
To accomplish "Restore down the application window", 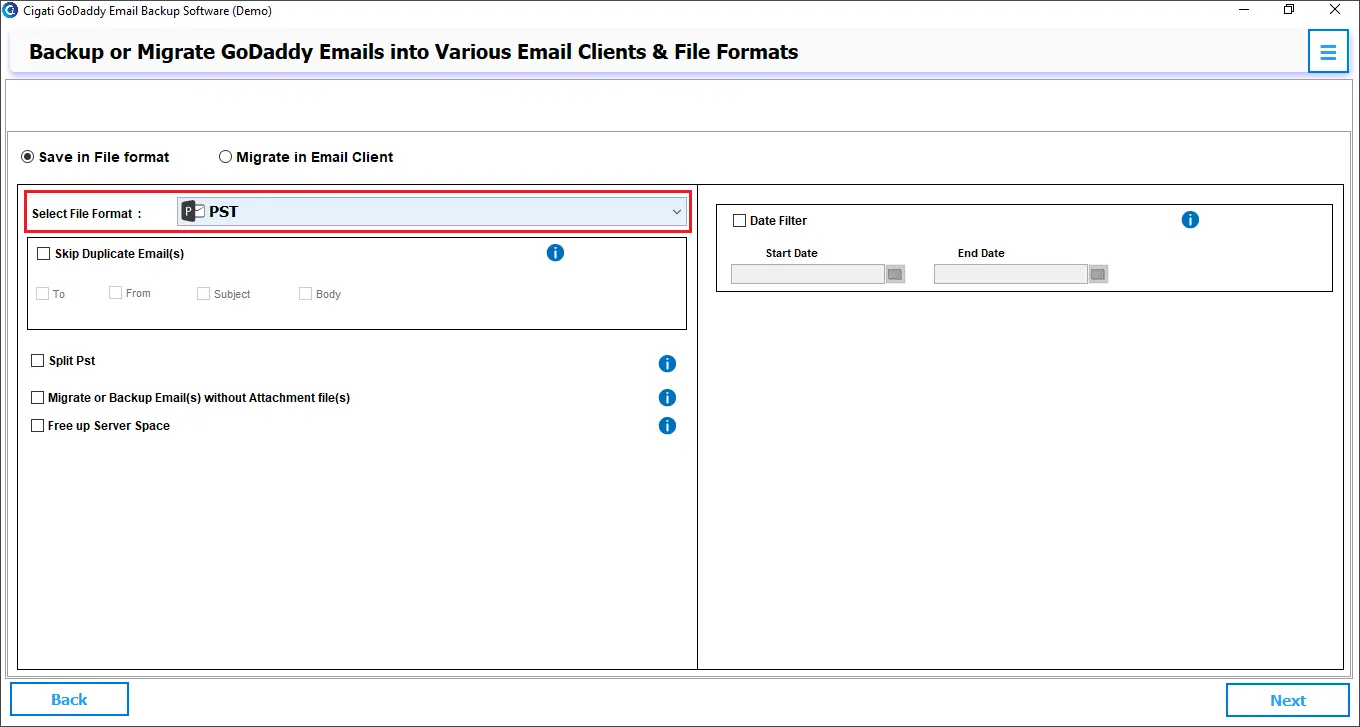I will pyautogui.click(x=1289, y=10).
